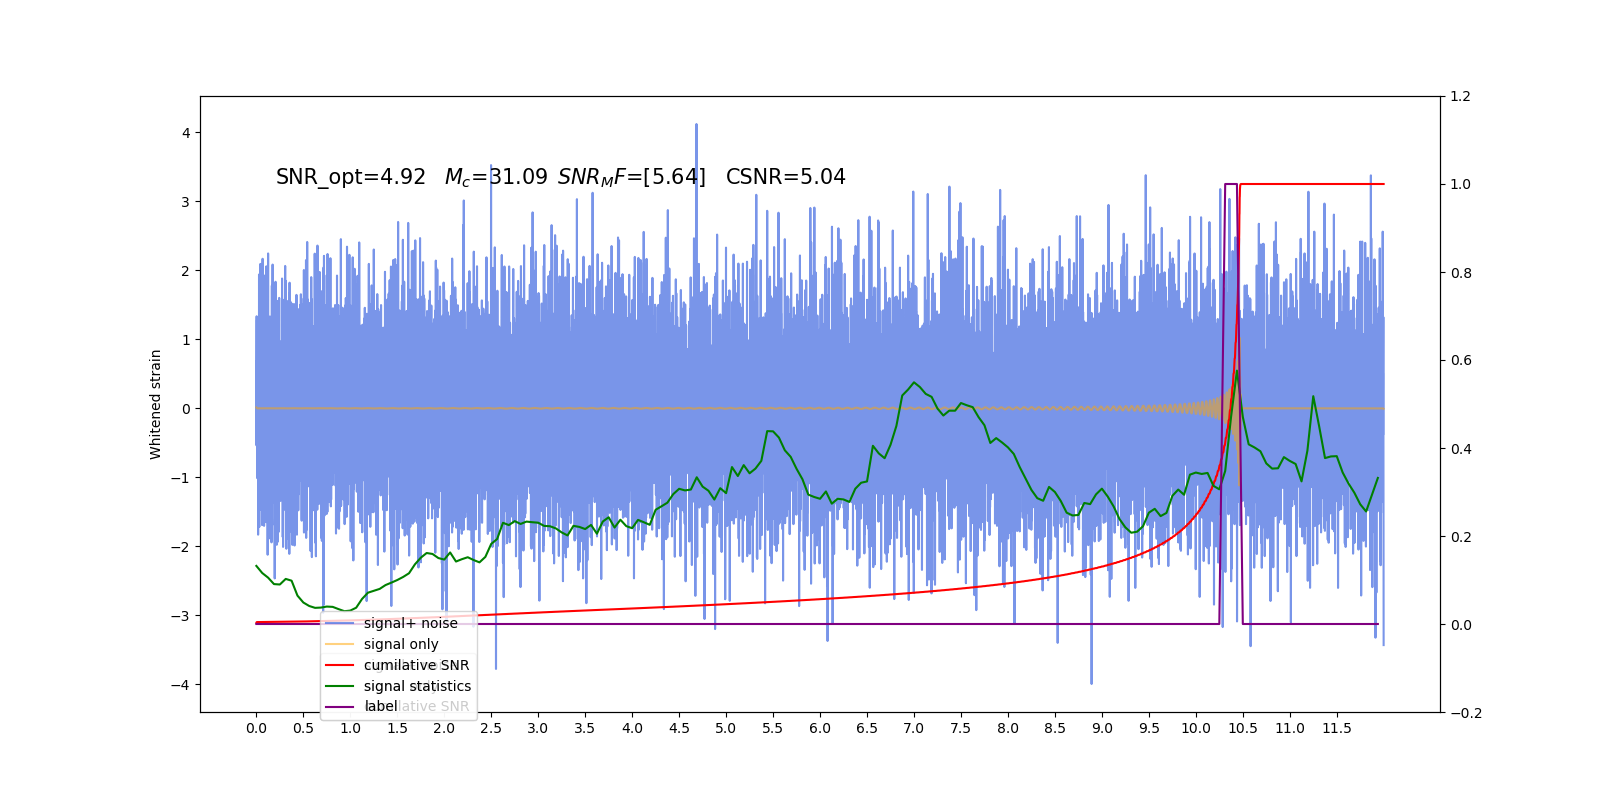
Task: Click x-axis tick label 3.5
Action: click(585, 728)
